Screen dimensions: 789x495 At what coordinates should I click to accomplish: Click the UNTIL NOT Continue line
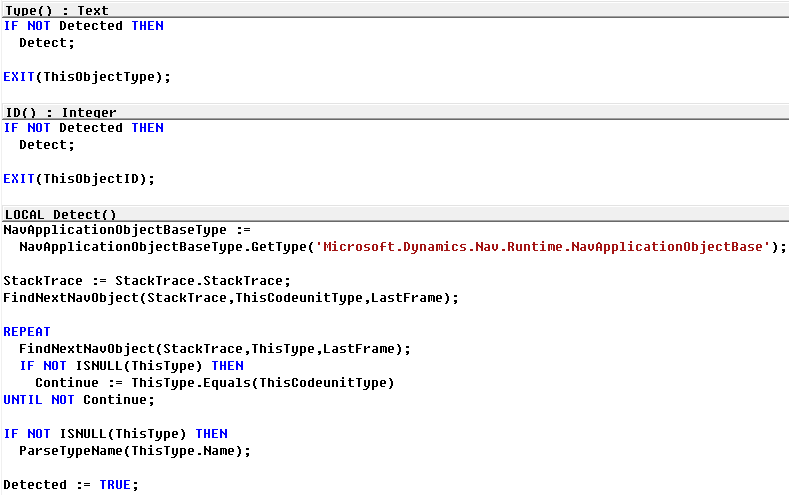click(78, 400)
